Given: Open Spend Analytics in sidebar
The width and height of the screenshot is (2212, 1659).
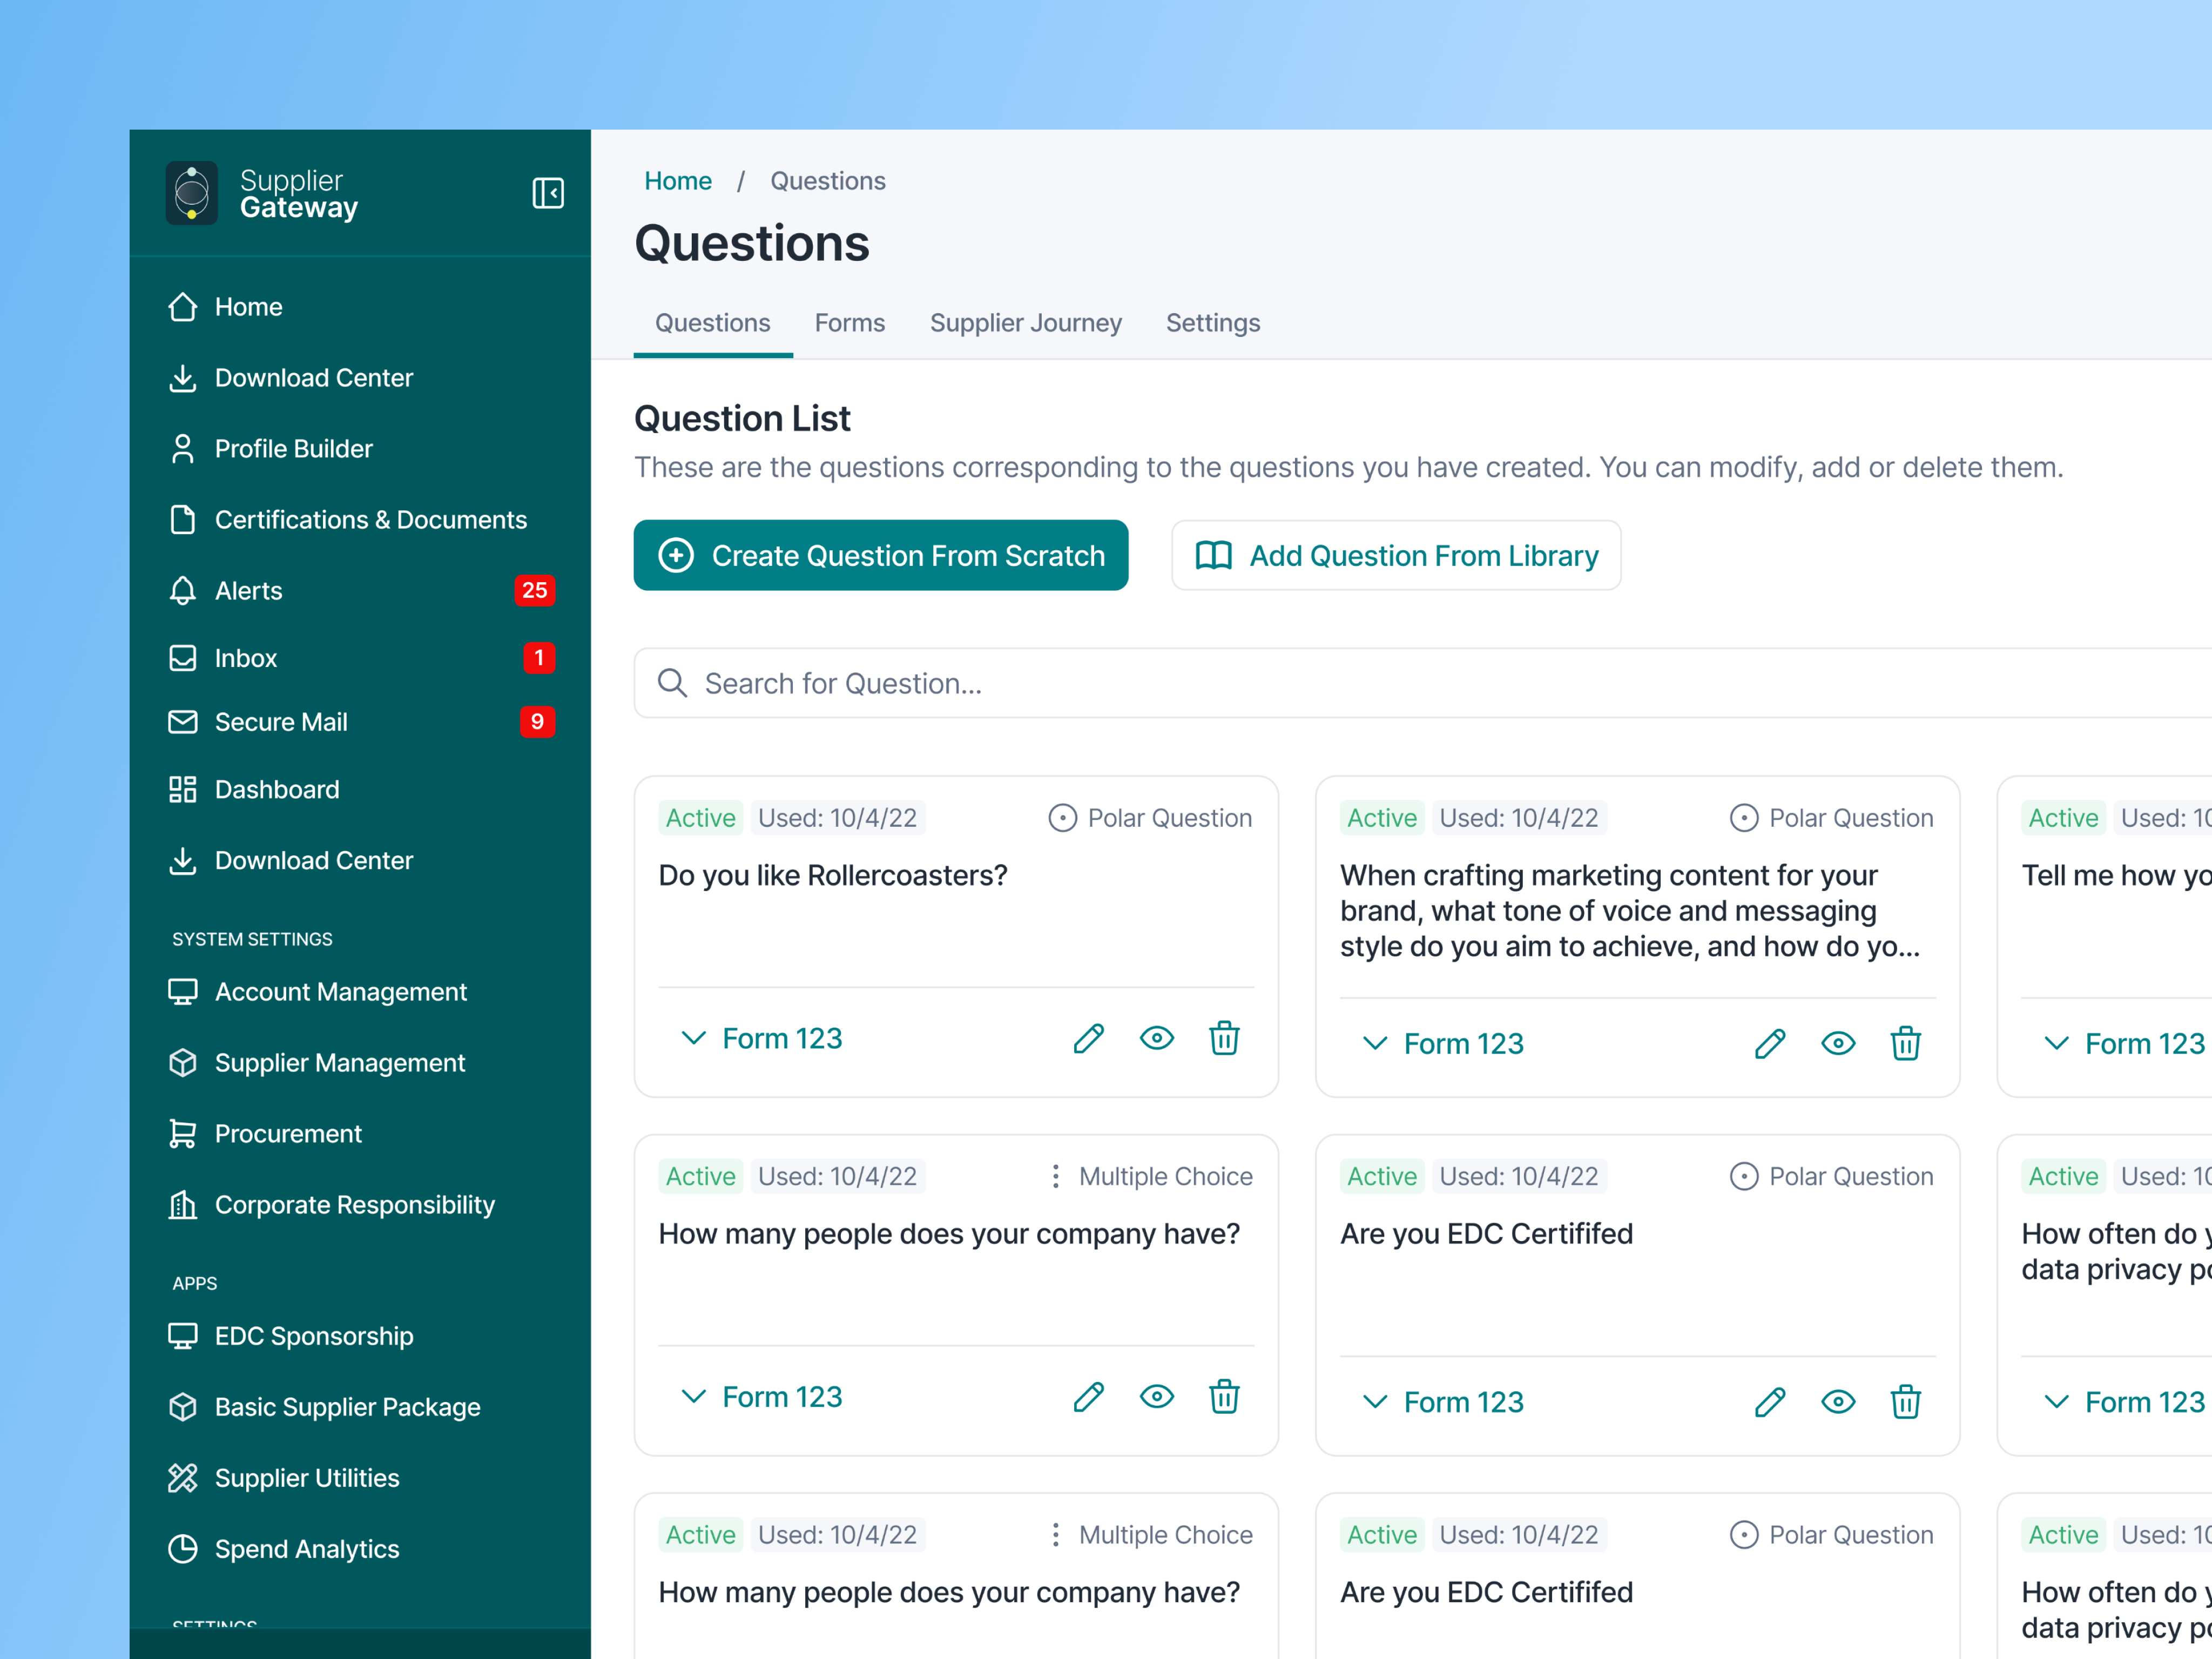Looking at the screenshot, I should click(306, 1549).
